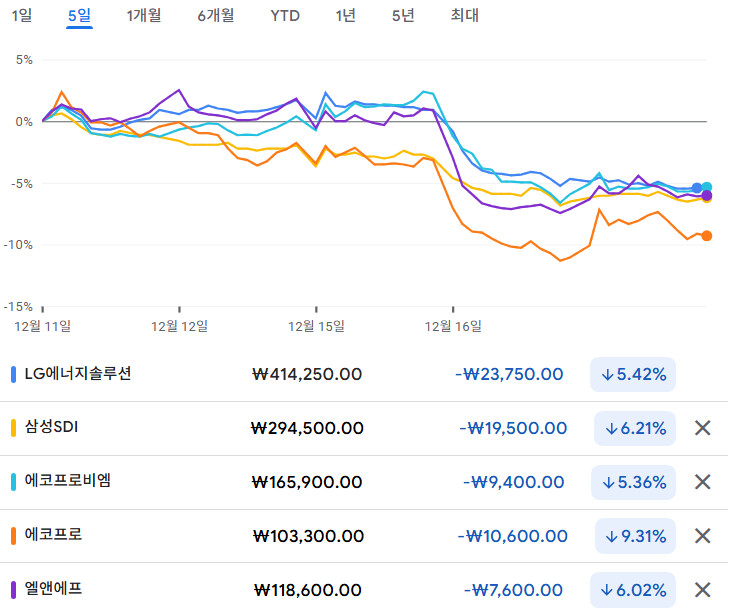Select the 1년 time range

[345, 15]
